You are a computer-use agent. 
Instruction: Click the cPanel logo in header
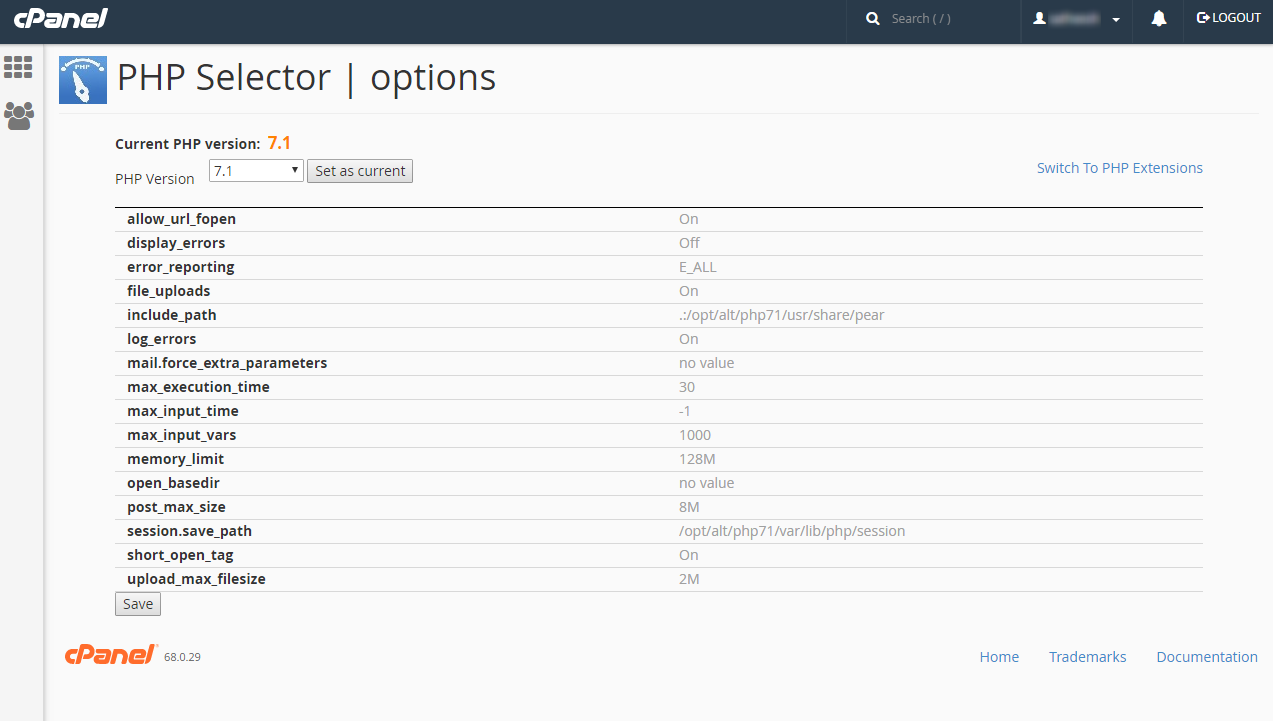60,18
